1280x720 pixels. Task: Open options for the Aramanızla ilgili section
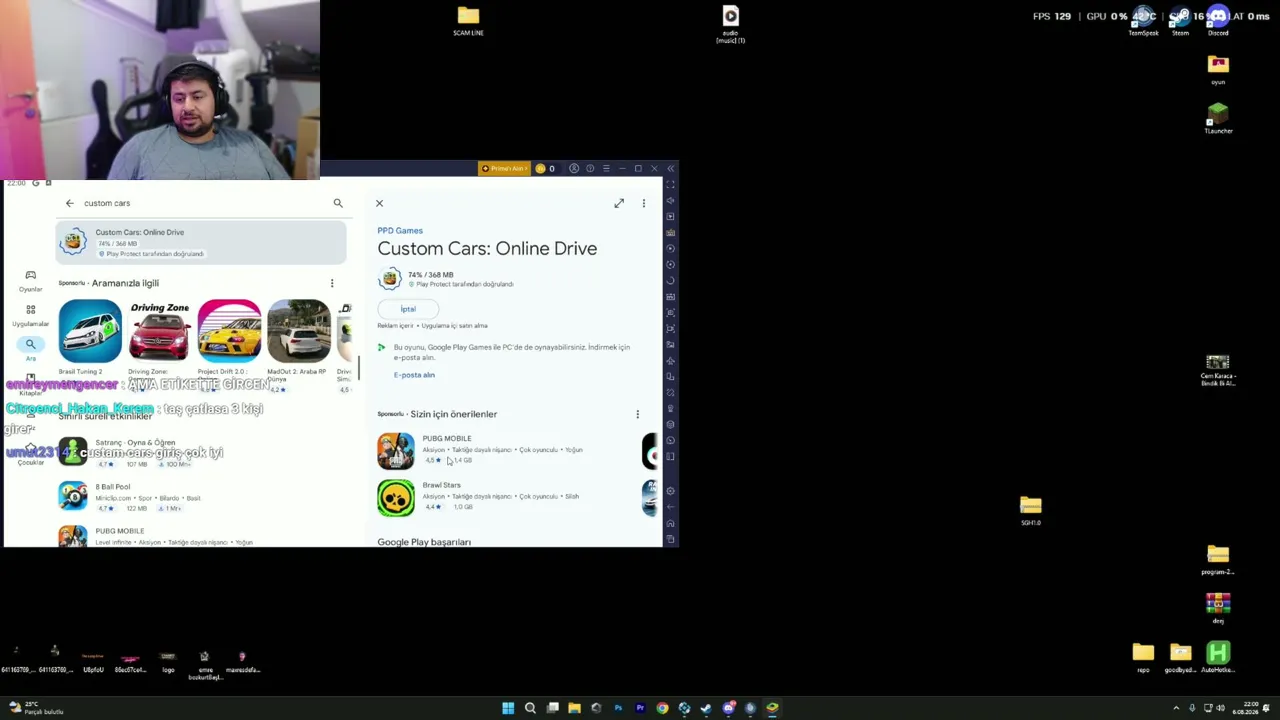tap(332, 283)
